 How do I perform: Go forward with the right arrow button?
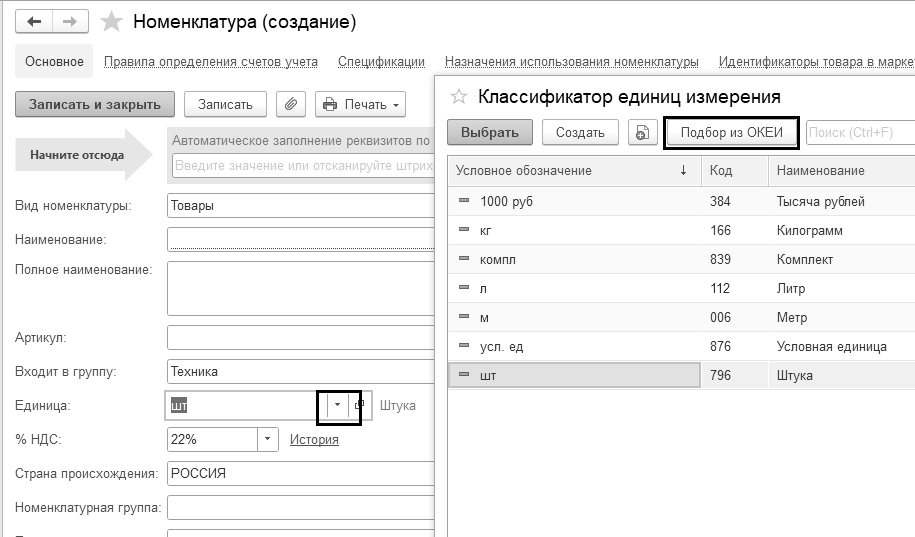pyautogui.click(x=70, y=22)
